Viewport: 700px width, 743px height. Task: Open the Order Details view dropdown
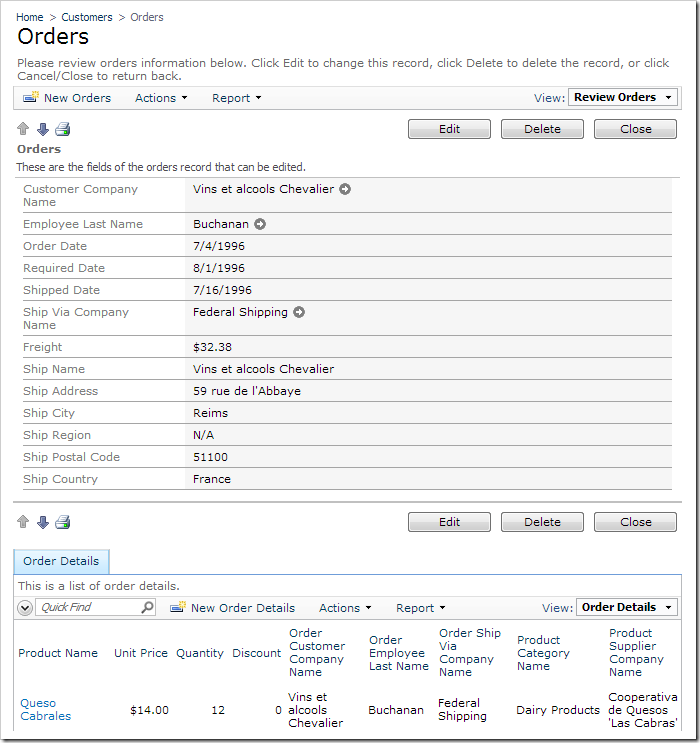[627, 607]
